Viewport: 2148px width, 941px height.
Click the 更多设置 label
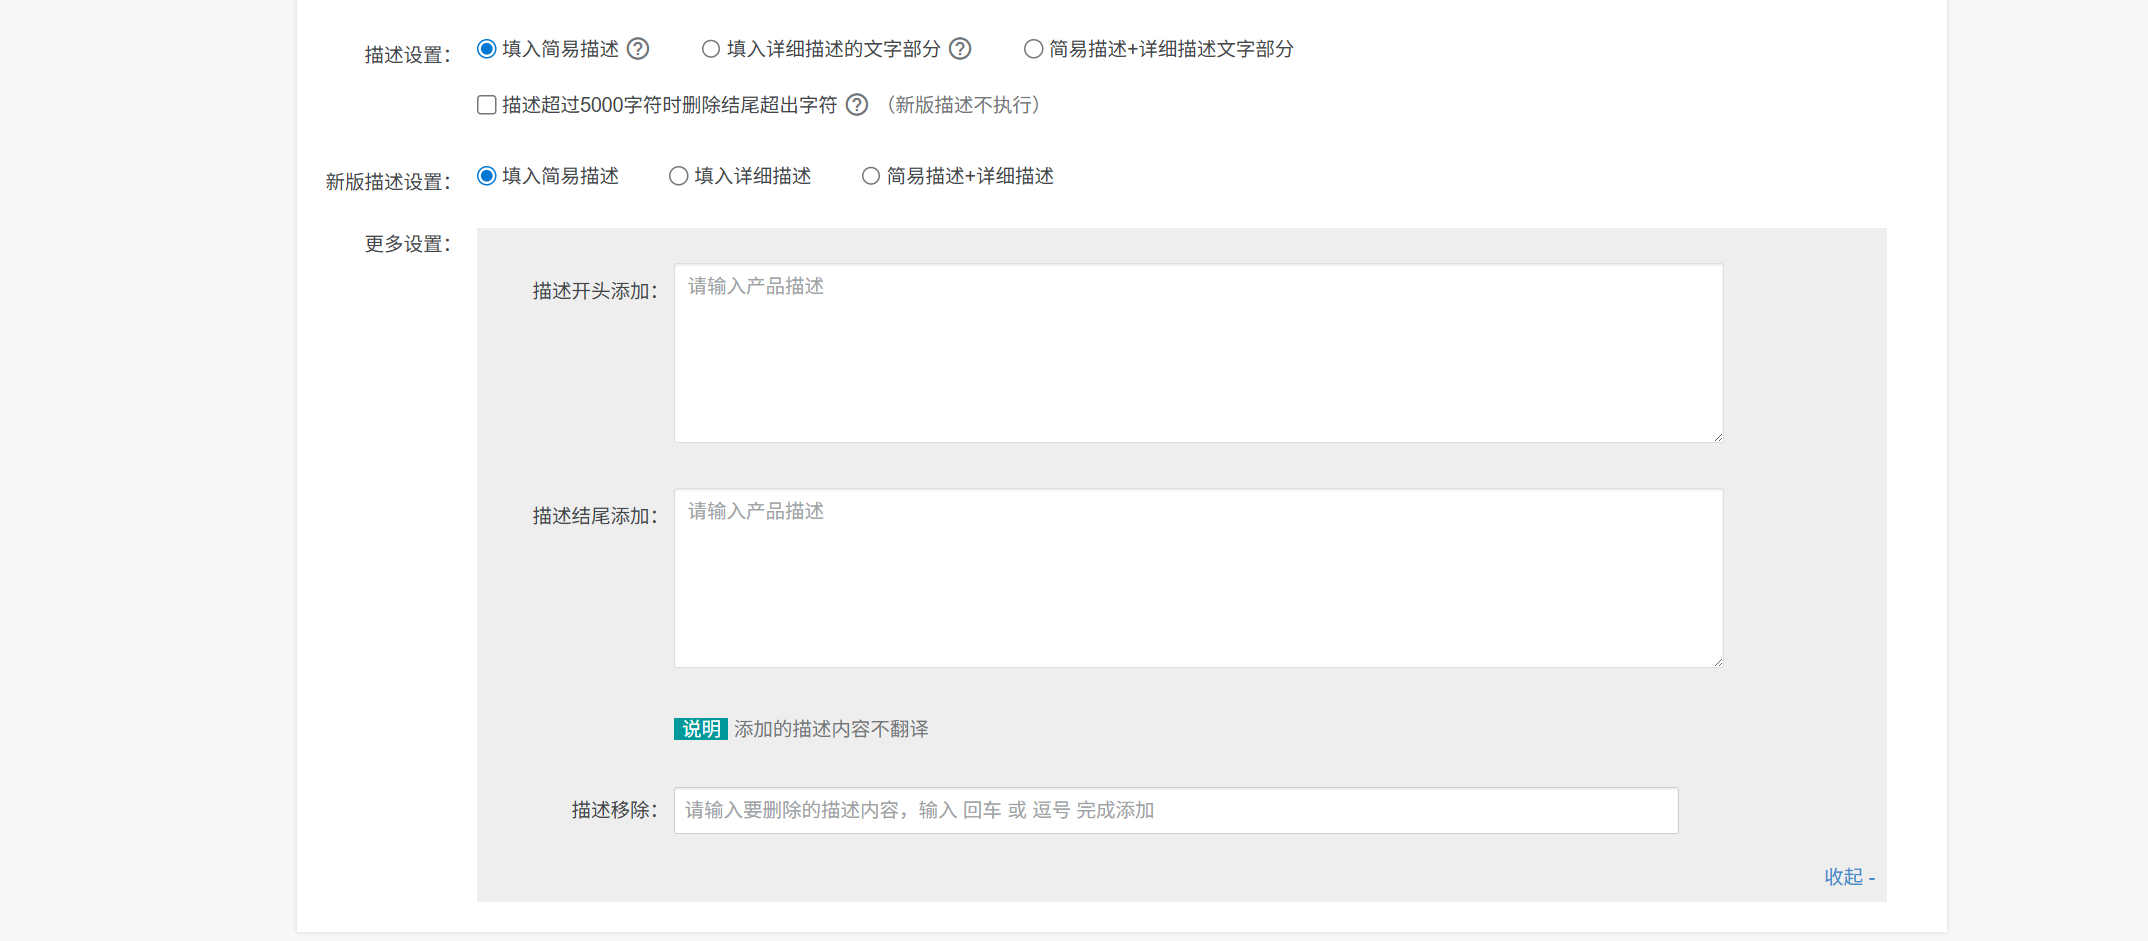[407, 244]
